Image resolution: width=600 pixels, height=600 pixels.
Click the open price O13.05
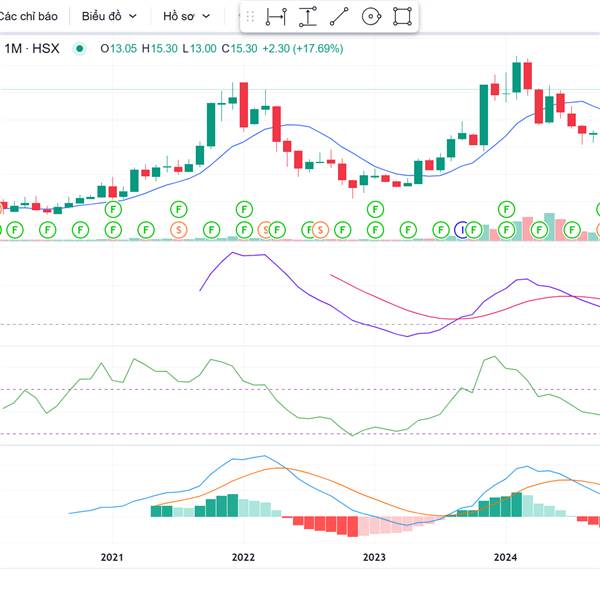(x=118, y=49)
